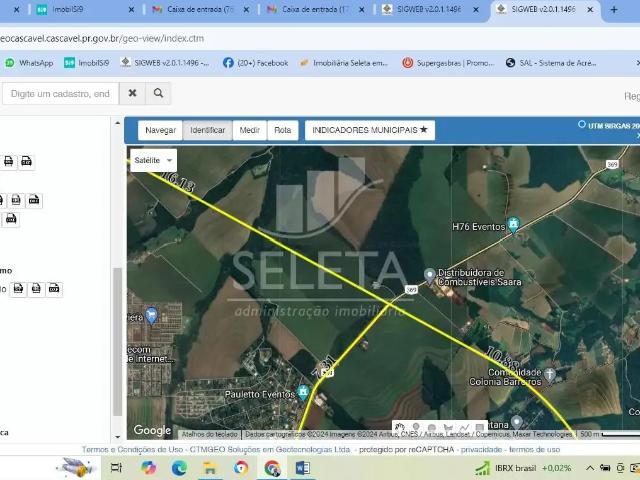Switch to the Rota mode
This screenshot has width=640, height=480.
point(282,130)
